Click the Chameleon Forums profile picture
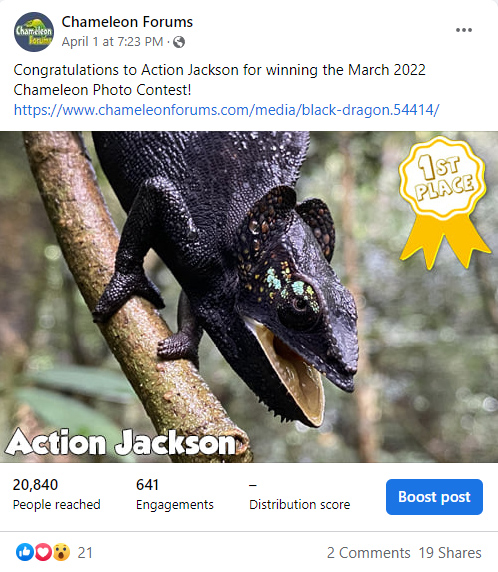Image resolution: width=498 pixels, height=572 pixels. point(34,32)
